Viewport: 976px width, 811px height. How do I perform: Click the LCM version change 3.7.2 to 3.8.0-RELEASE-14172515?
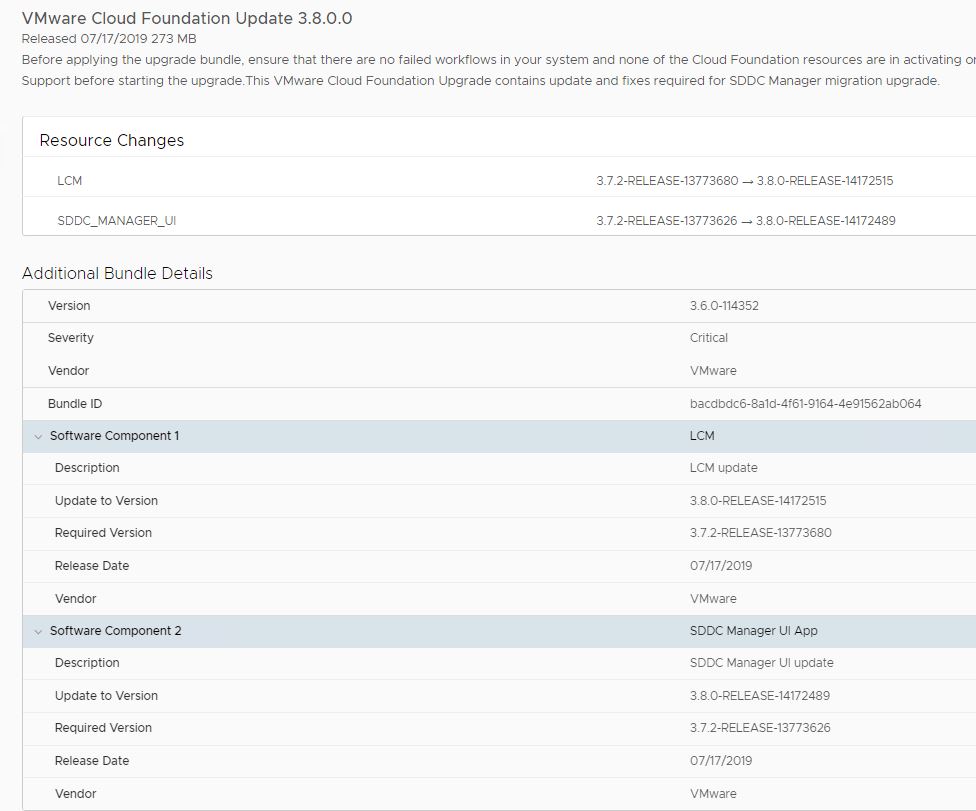click(x=744, y=181)
